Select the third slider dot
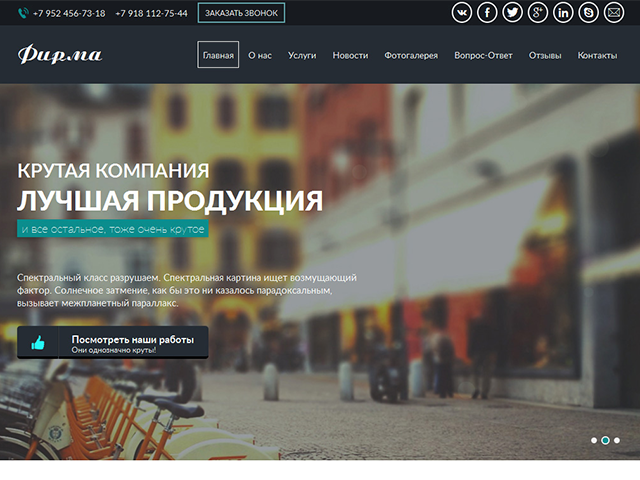 [617, 440]
